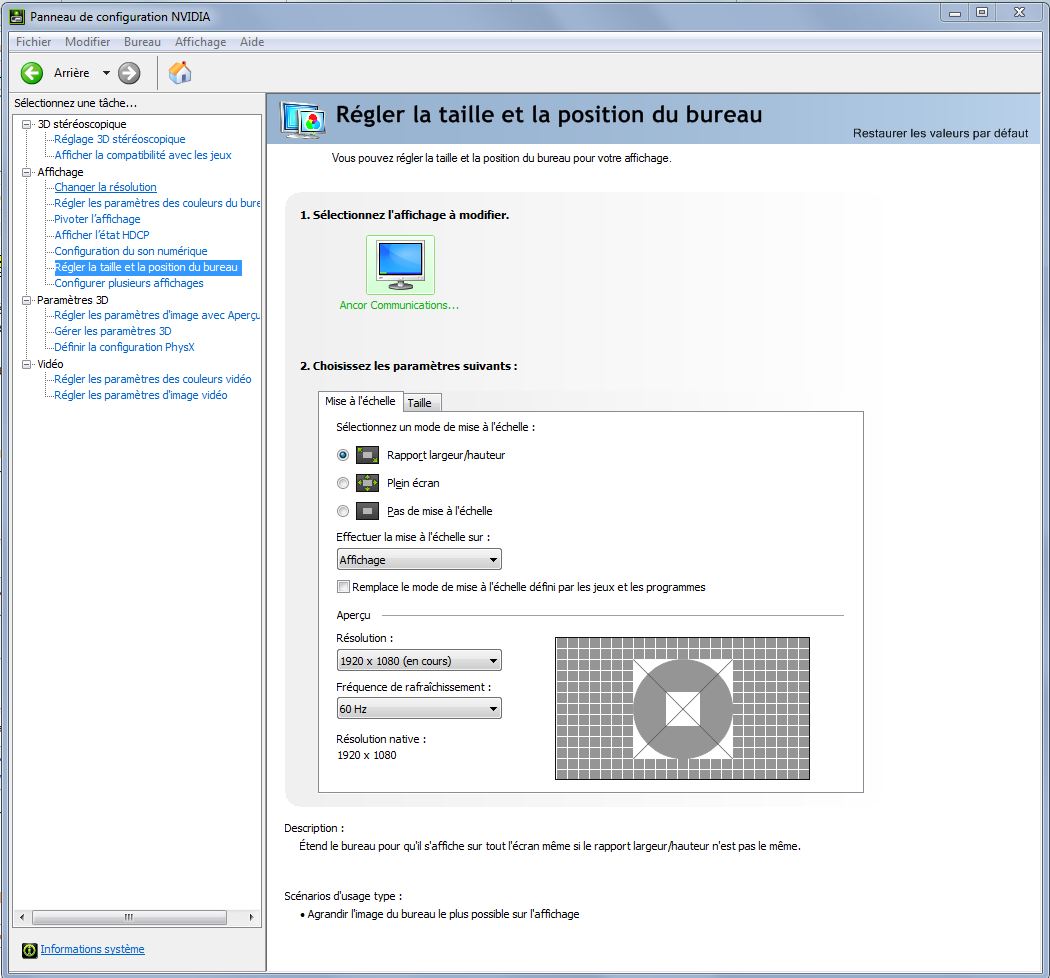
Task: Click Restaurer les valeurs par défaut
Action: tap(940, 133)
